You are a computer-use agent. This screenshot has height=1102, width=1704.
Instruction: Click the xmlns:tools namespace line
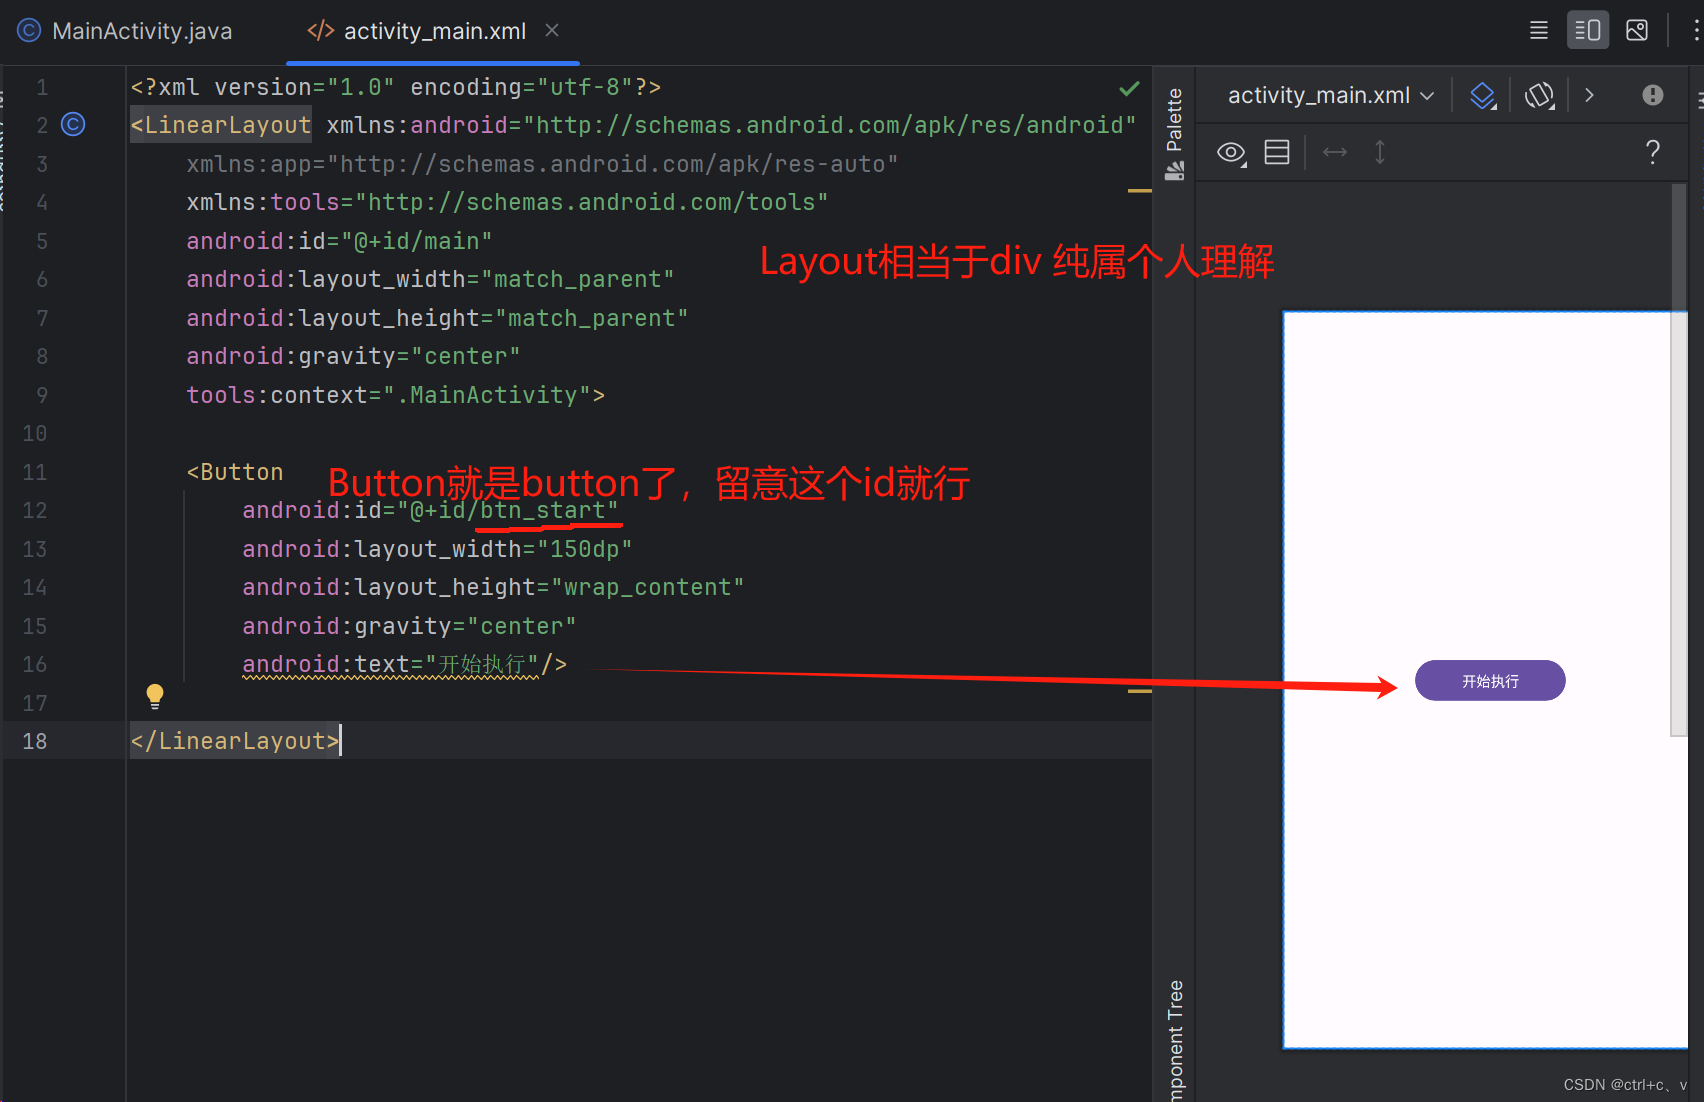[x=507, y=202]
